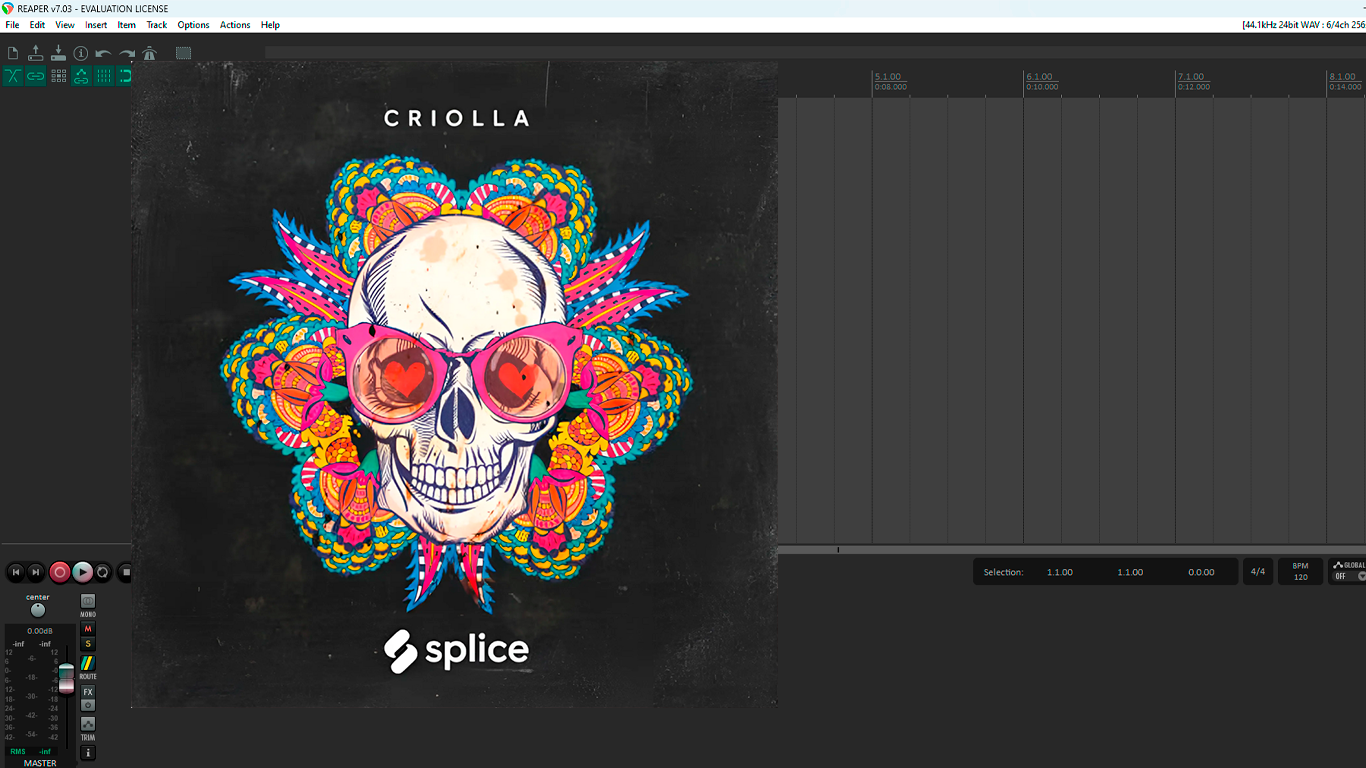The height and width of the screenshot is (768, 1366).
Task: Toggle master track mute M button
Action: 88,629
